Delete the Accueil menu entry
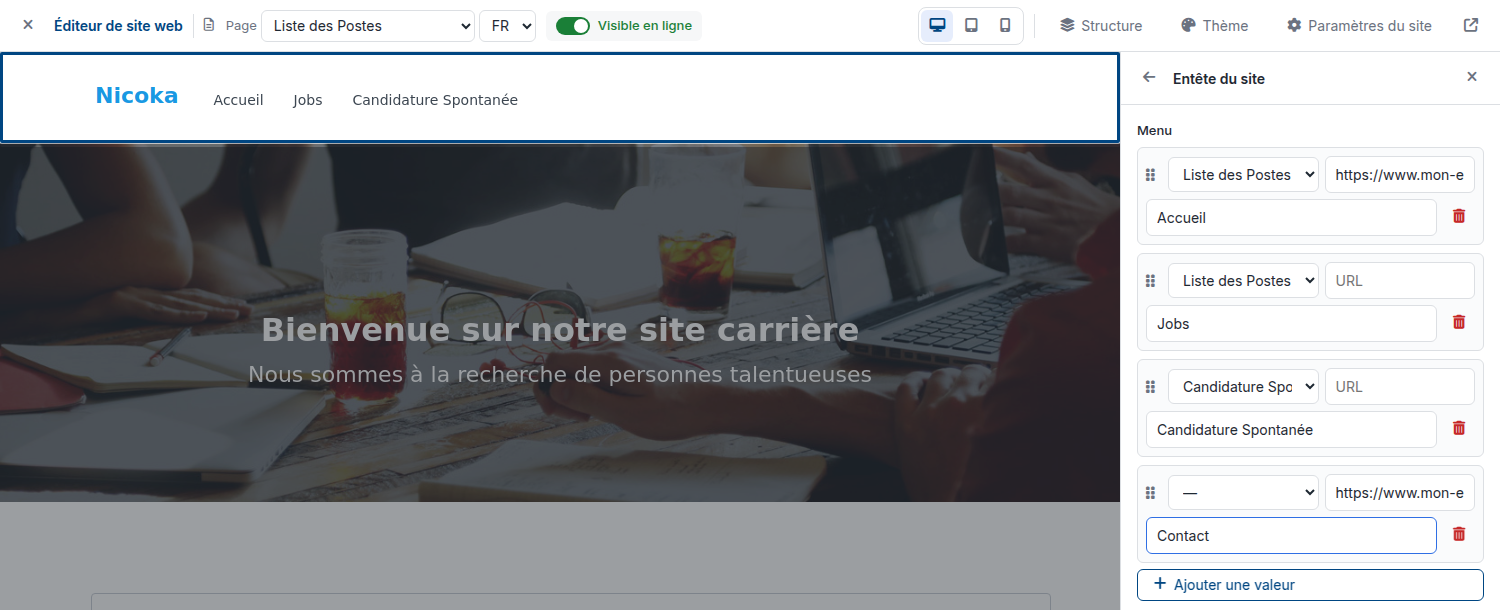The image size is (1500, 610). coord(1459,216)
